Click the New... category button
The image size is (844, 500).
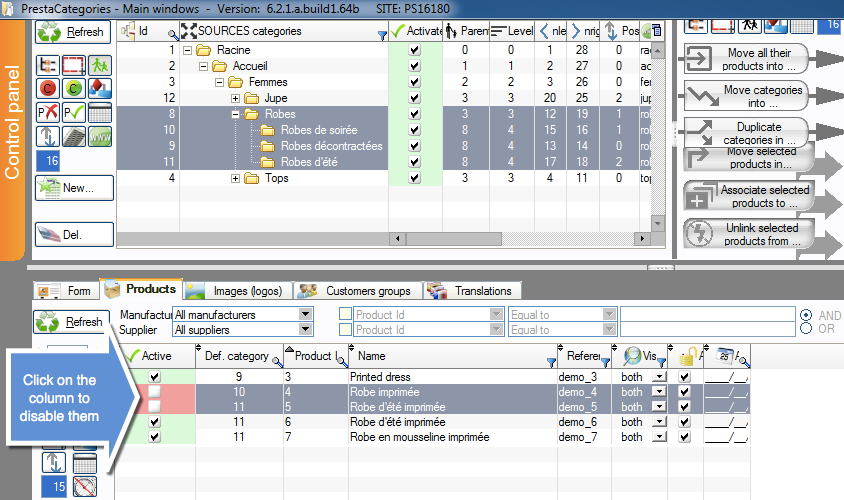click(74, 187)
